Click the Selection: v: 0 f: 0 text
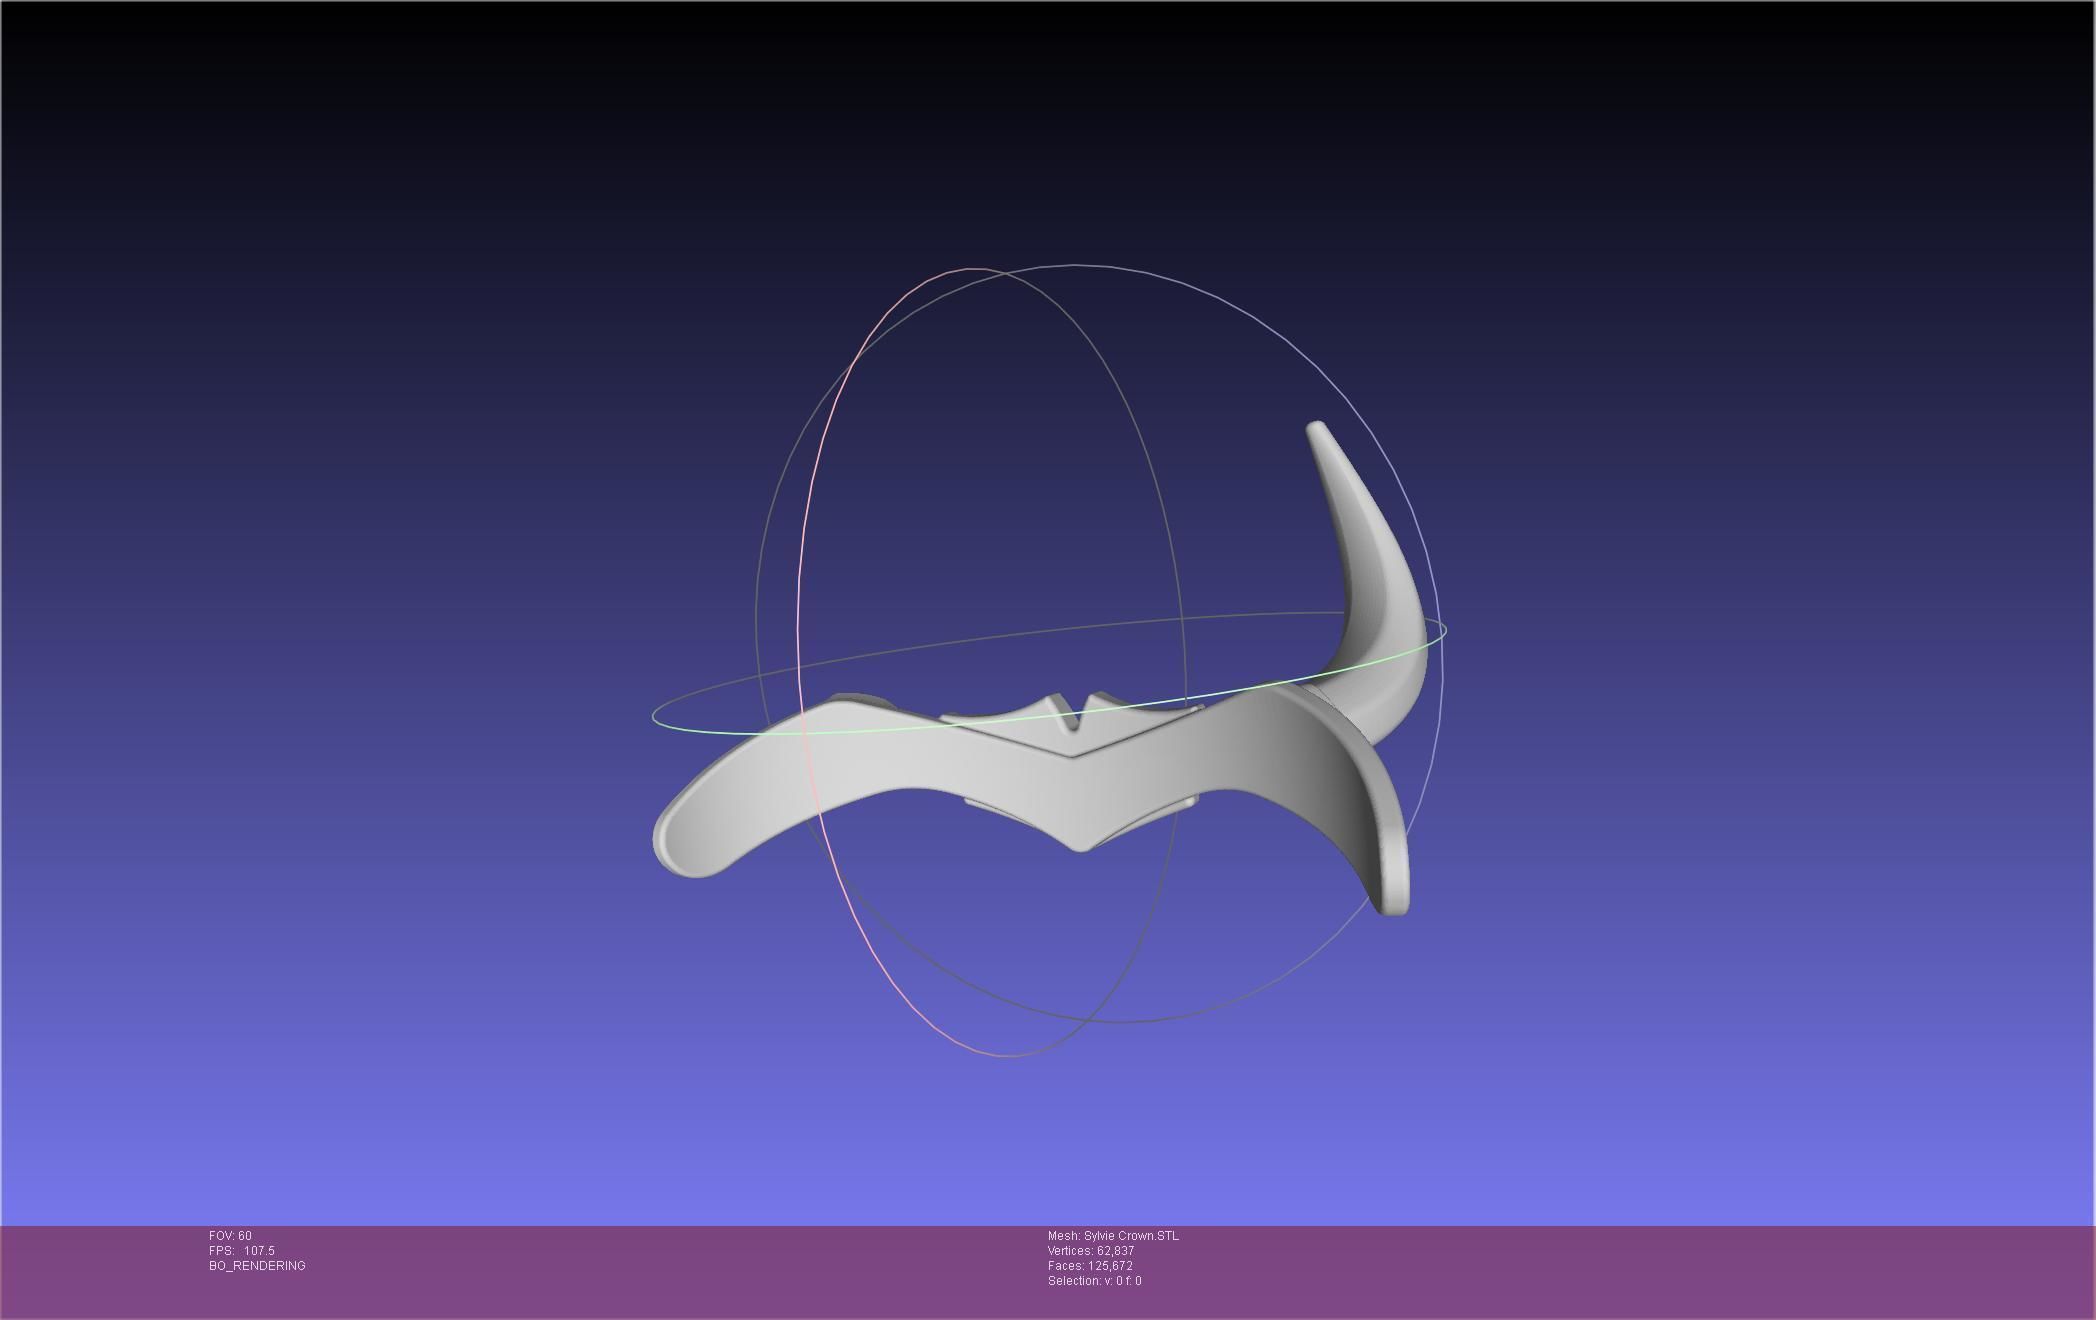The height and width of the screenshot is (1320, 2096). (x=1094, y=1281)
